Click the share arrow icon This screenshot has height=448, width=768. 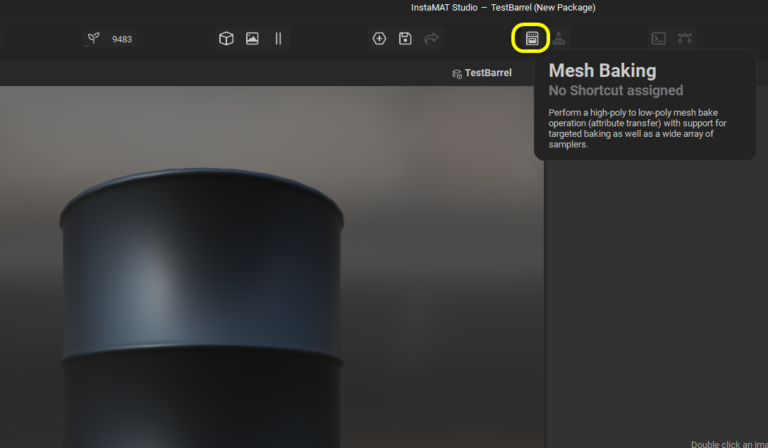[x=431, y=39]
